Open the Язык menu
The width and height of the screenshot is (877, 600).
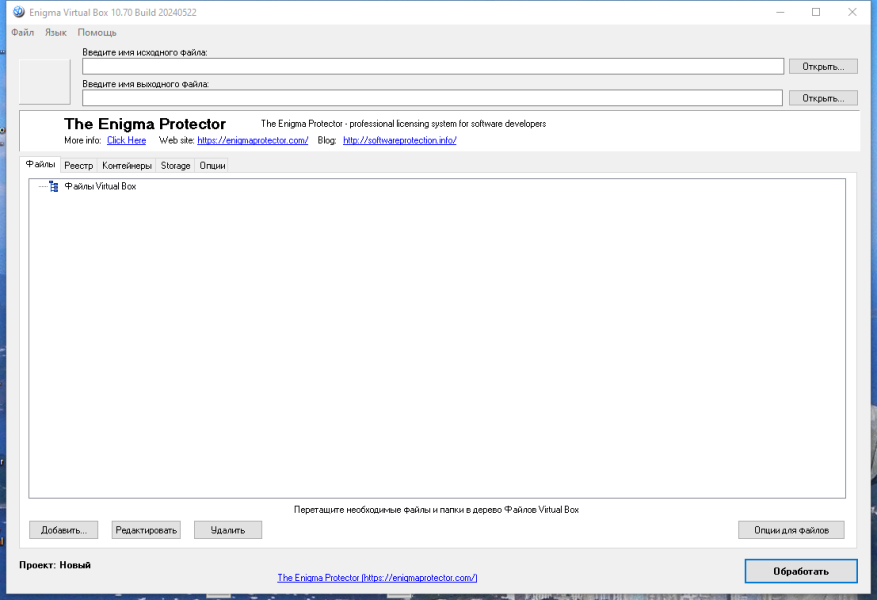coord(56,32)
